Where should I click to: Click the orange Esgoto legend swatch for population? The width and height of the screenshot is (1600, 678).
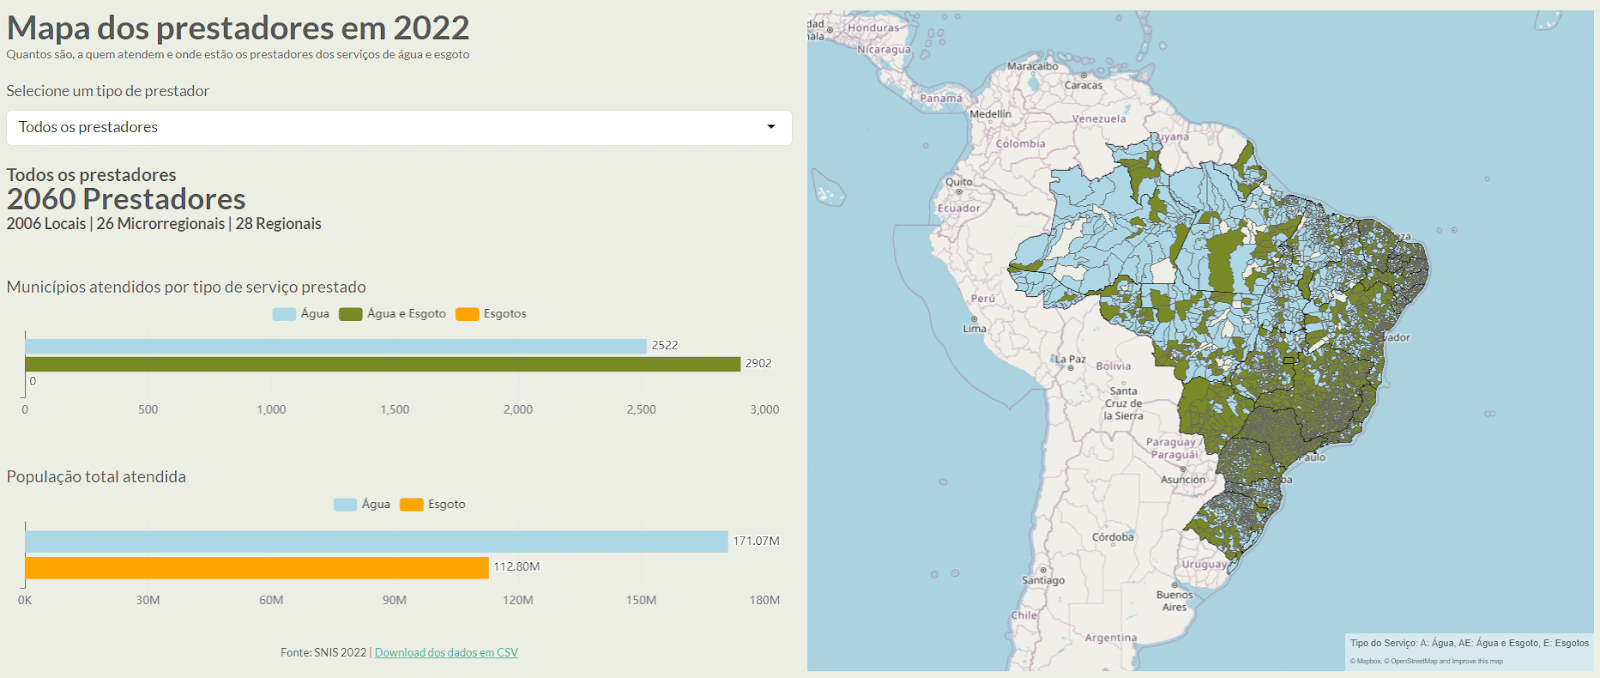411,505
